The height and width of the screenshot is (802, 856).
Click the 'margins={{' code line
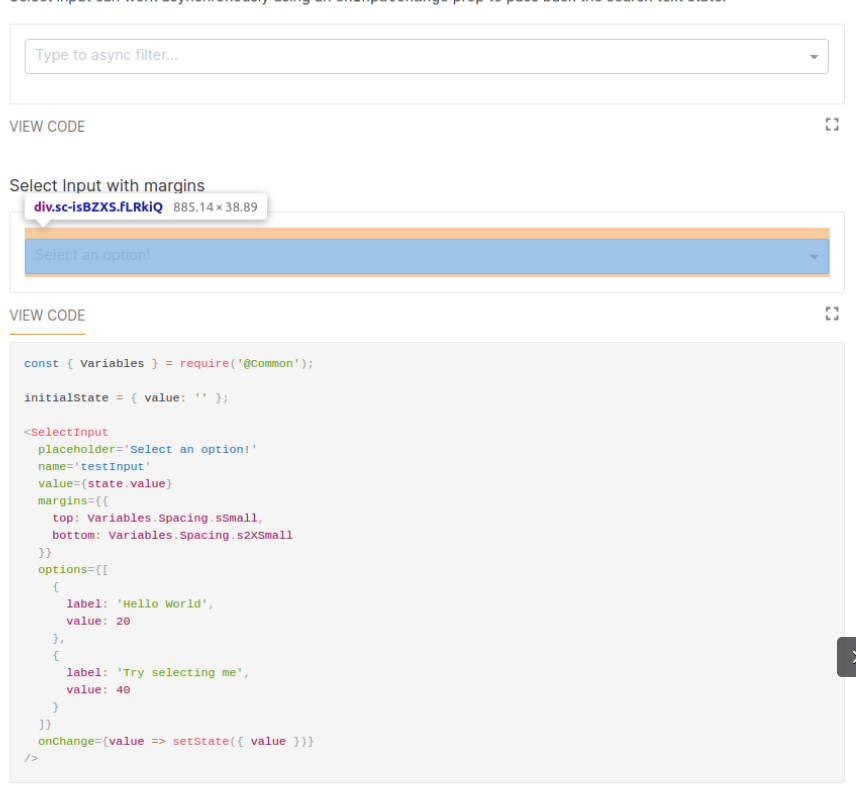click(73, 501)
